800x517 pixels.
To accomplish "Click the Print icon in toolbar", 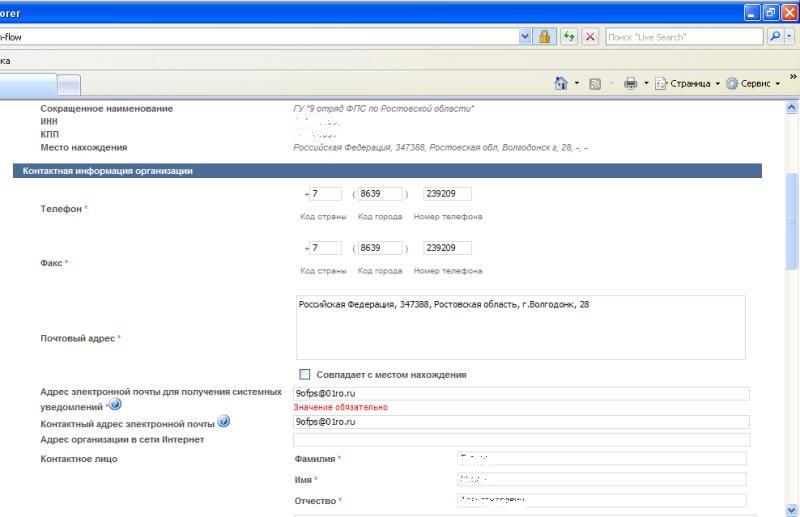I will tap(630, 84).
